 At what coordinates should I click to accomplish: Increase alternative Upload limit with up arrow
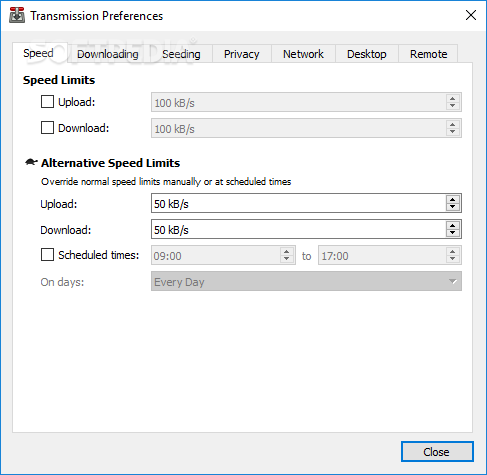click(453, 200)
